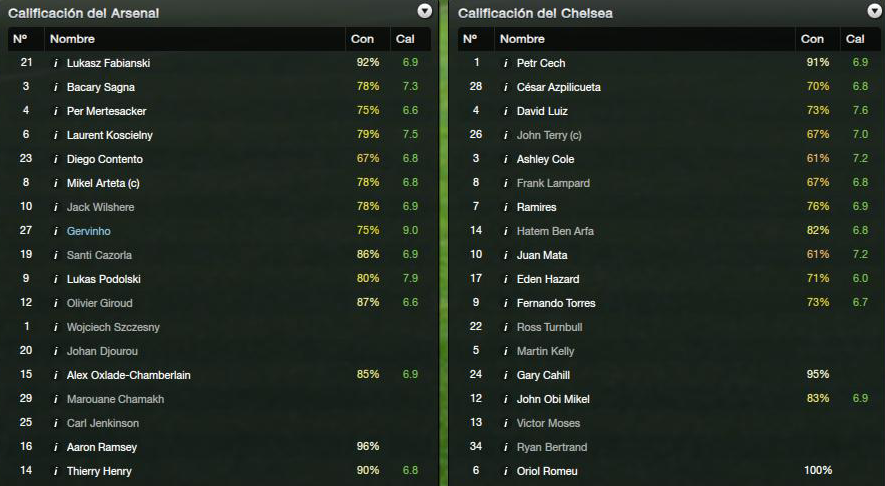Select Alex Oxlade-Chamberlain row
This screenshot has width=885, height=486.
pos(219,375)
